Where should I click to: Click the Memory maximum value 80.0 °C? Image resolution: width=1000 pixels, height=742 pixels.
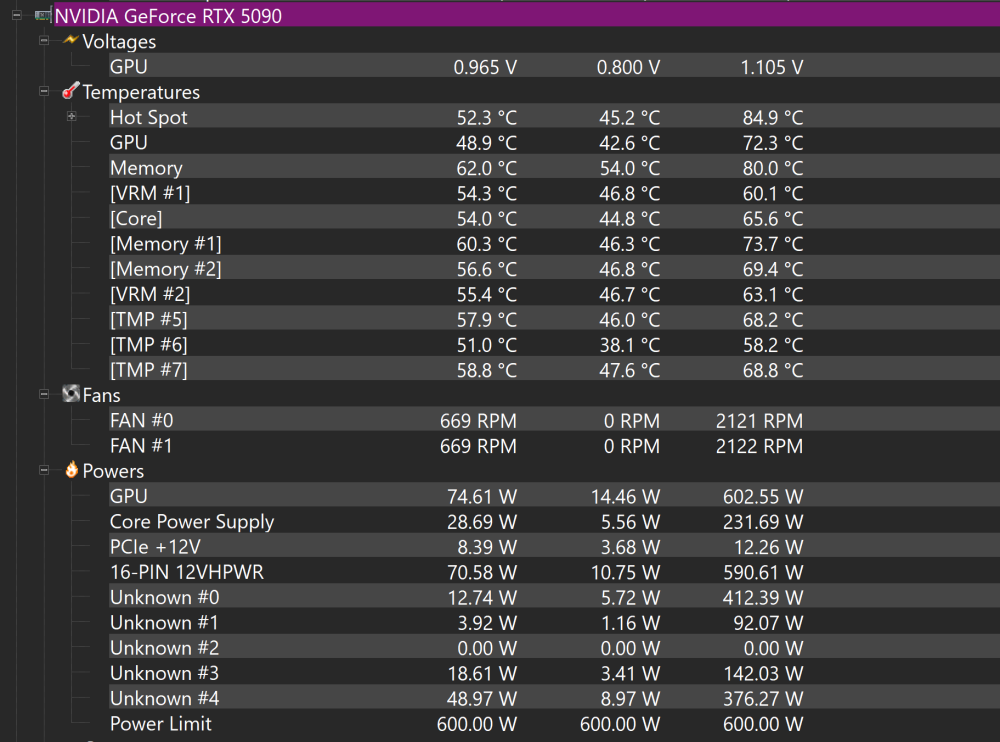click(x=773, y=168)
